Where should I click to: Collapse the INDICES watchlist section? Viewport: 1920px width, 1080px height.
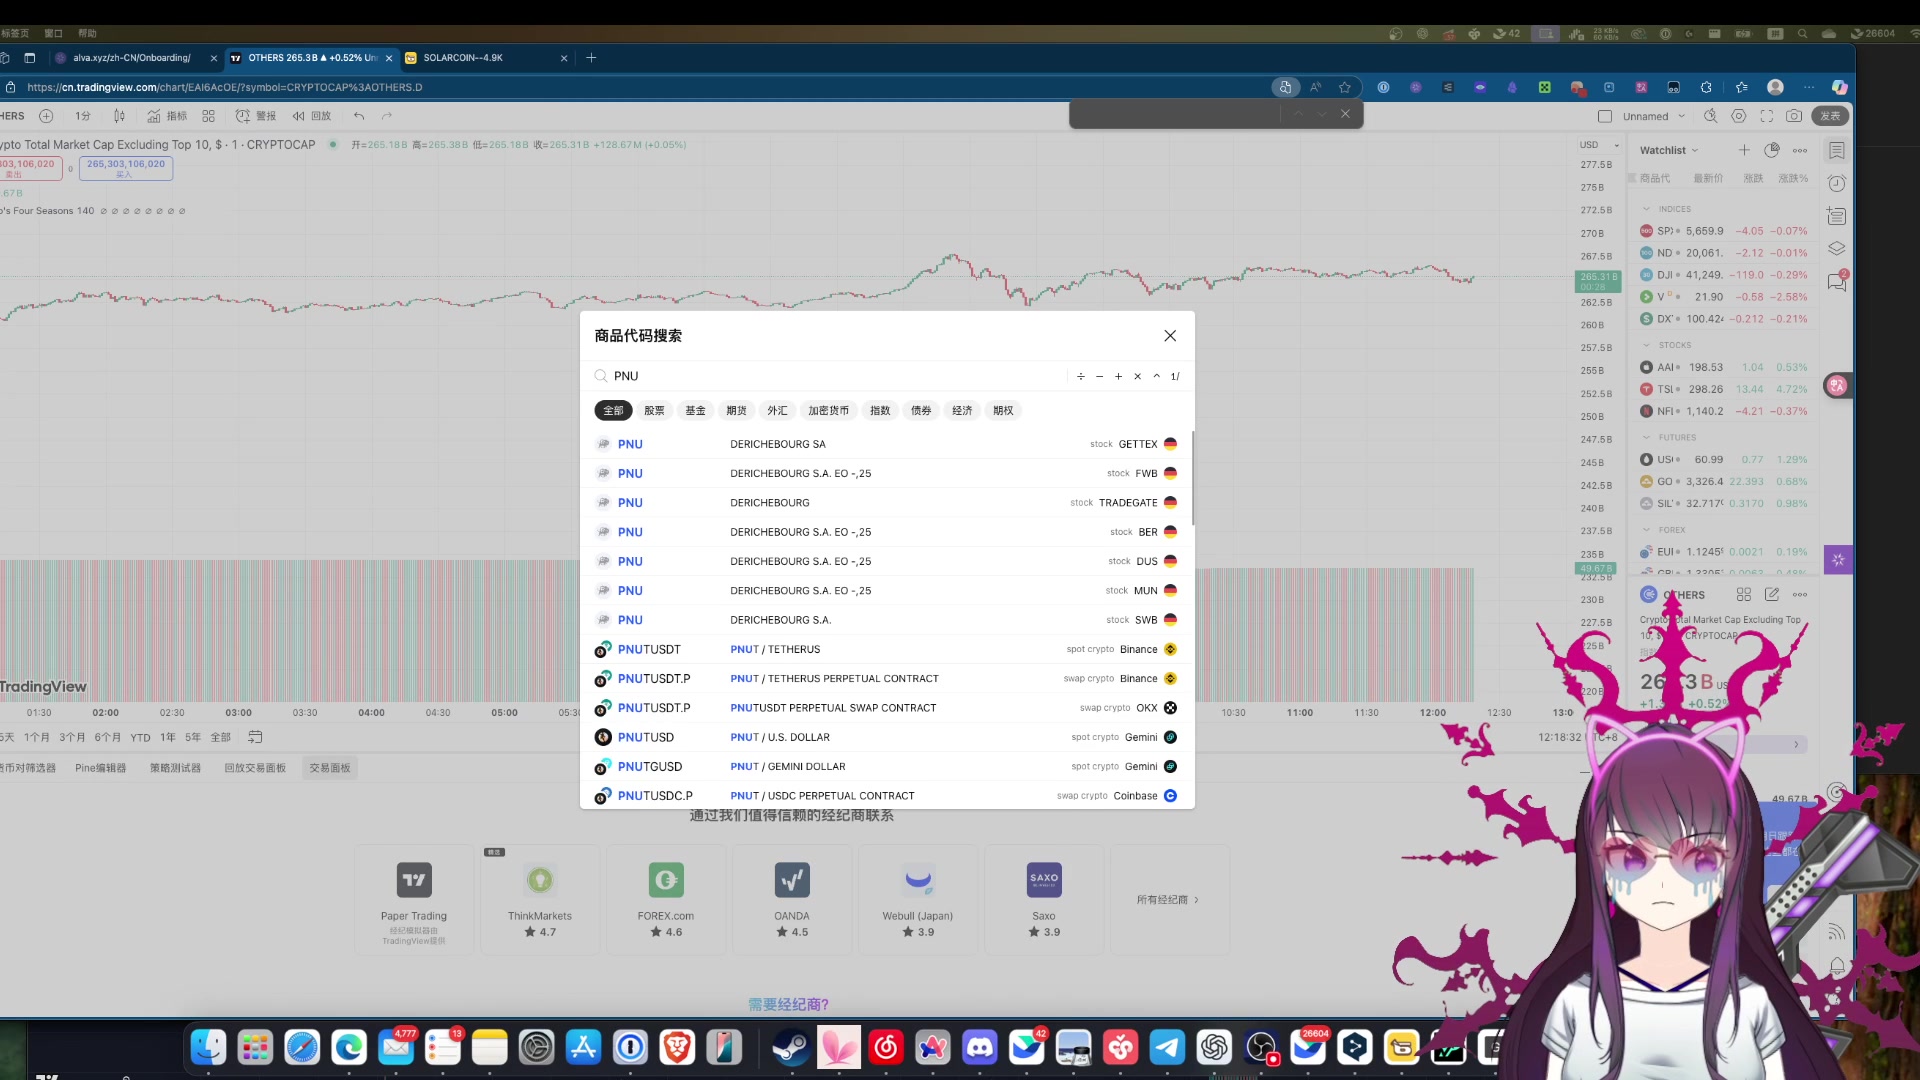(x=1646, y=209)
